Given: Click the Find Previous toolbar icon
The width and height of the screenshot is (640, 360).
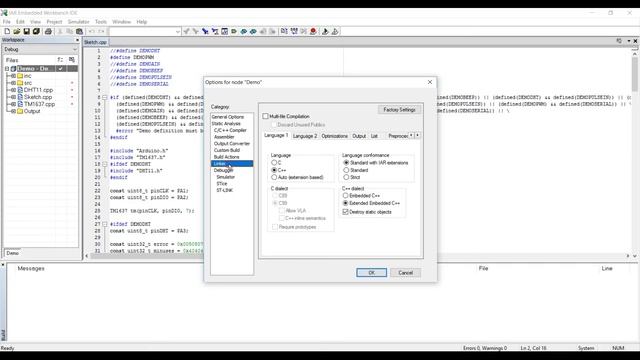Looking at the screenshot, I should point(186,31).
